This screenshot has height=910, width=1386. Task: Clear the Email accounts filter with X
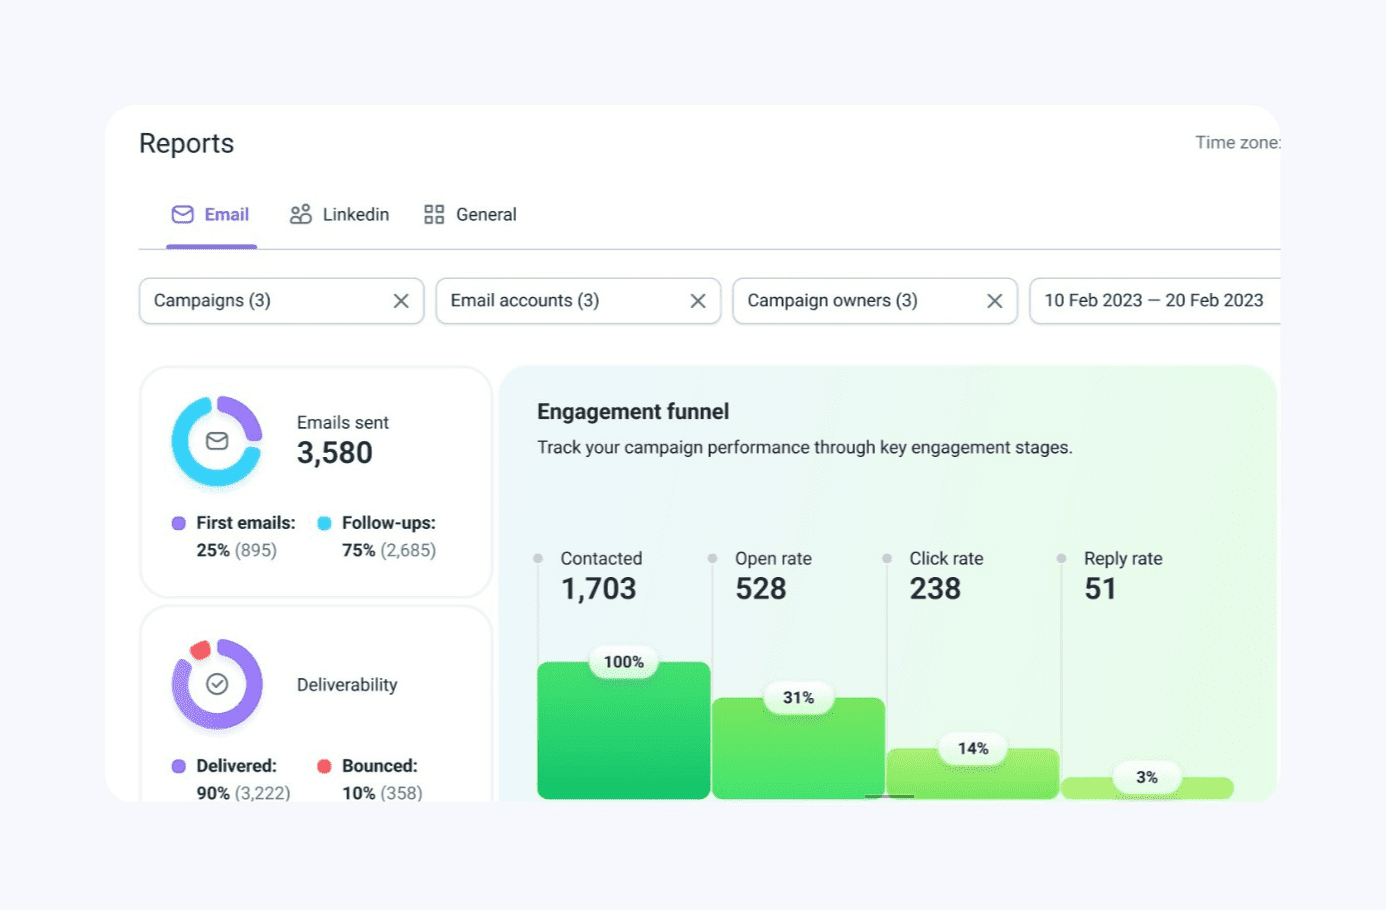click(698, 301)
